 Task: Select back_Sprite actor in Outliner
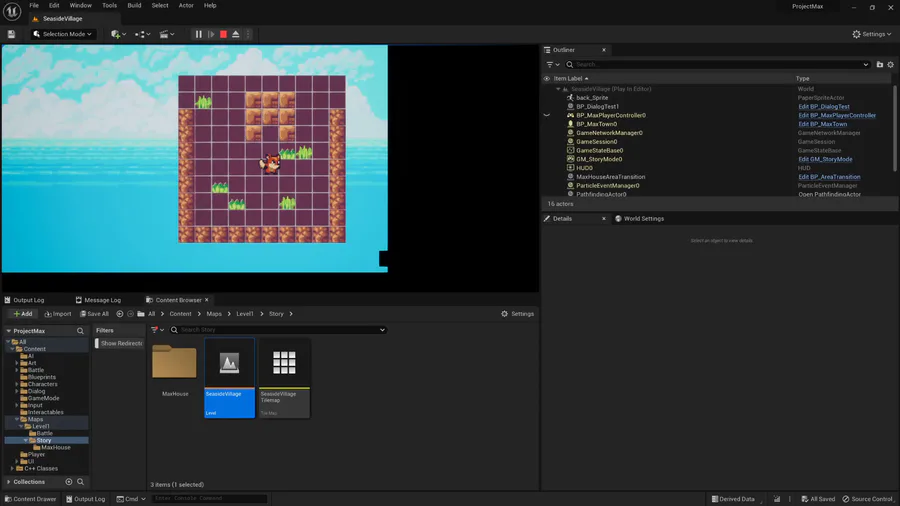(x=592, y=98)
